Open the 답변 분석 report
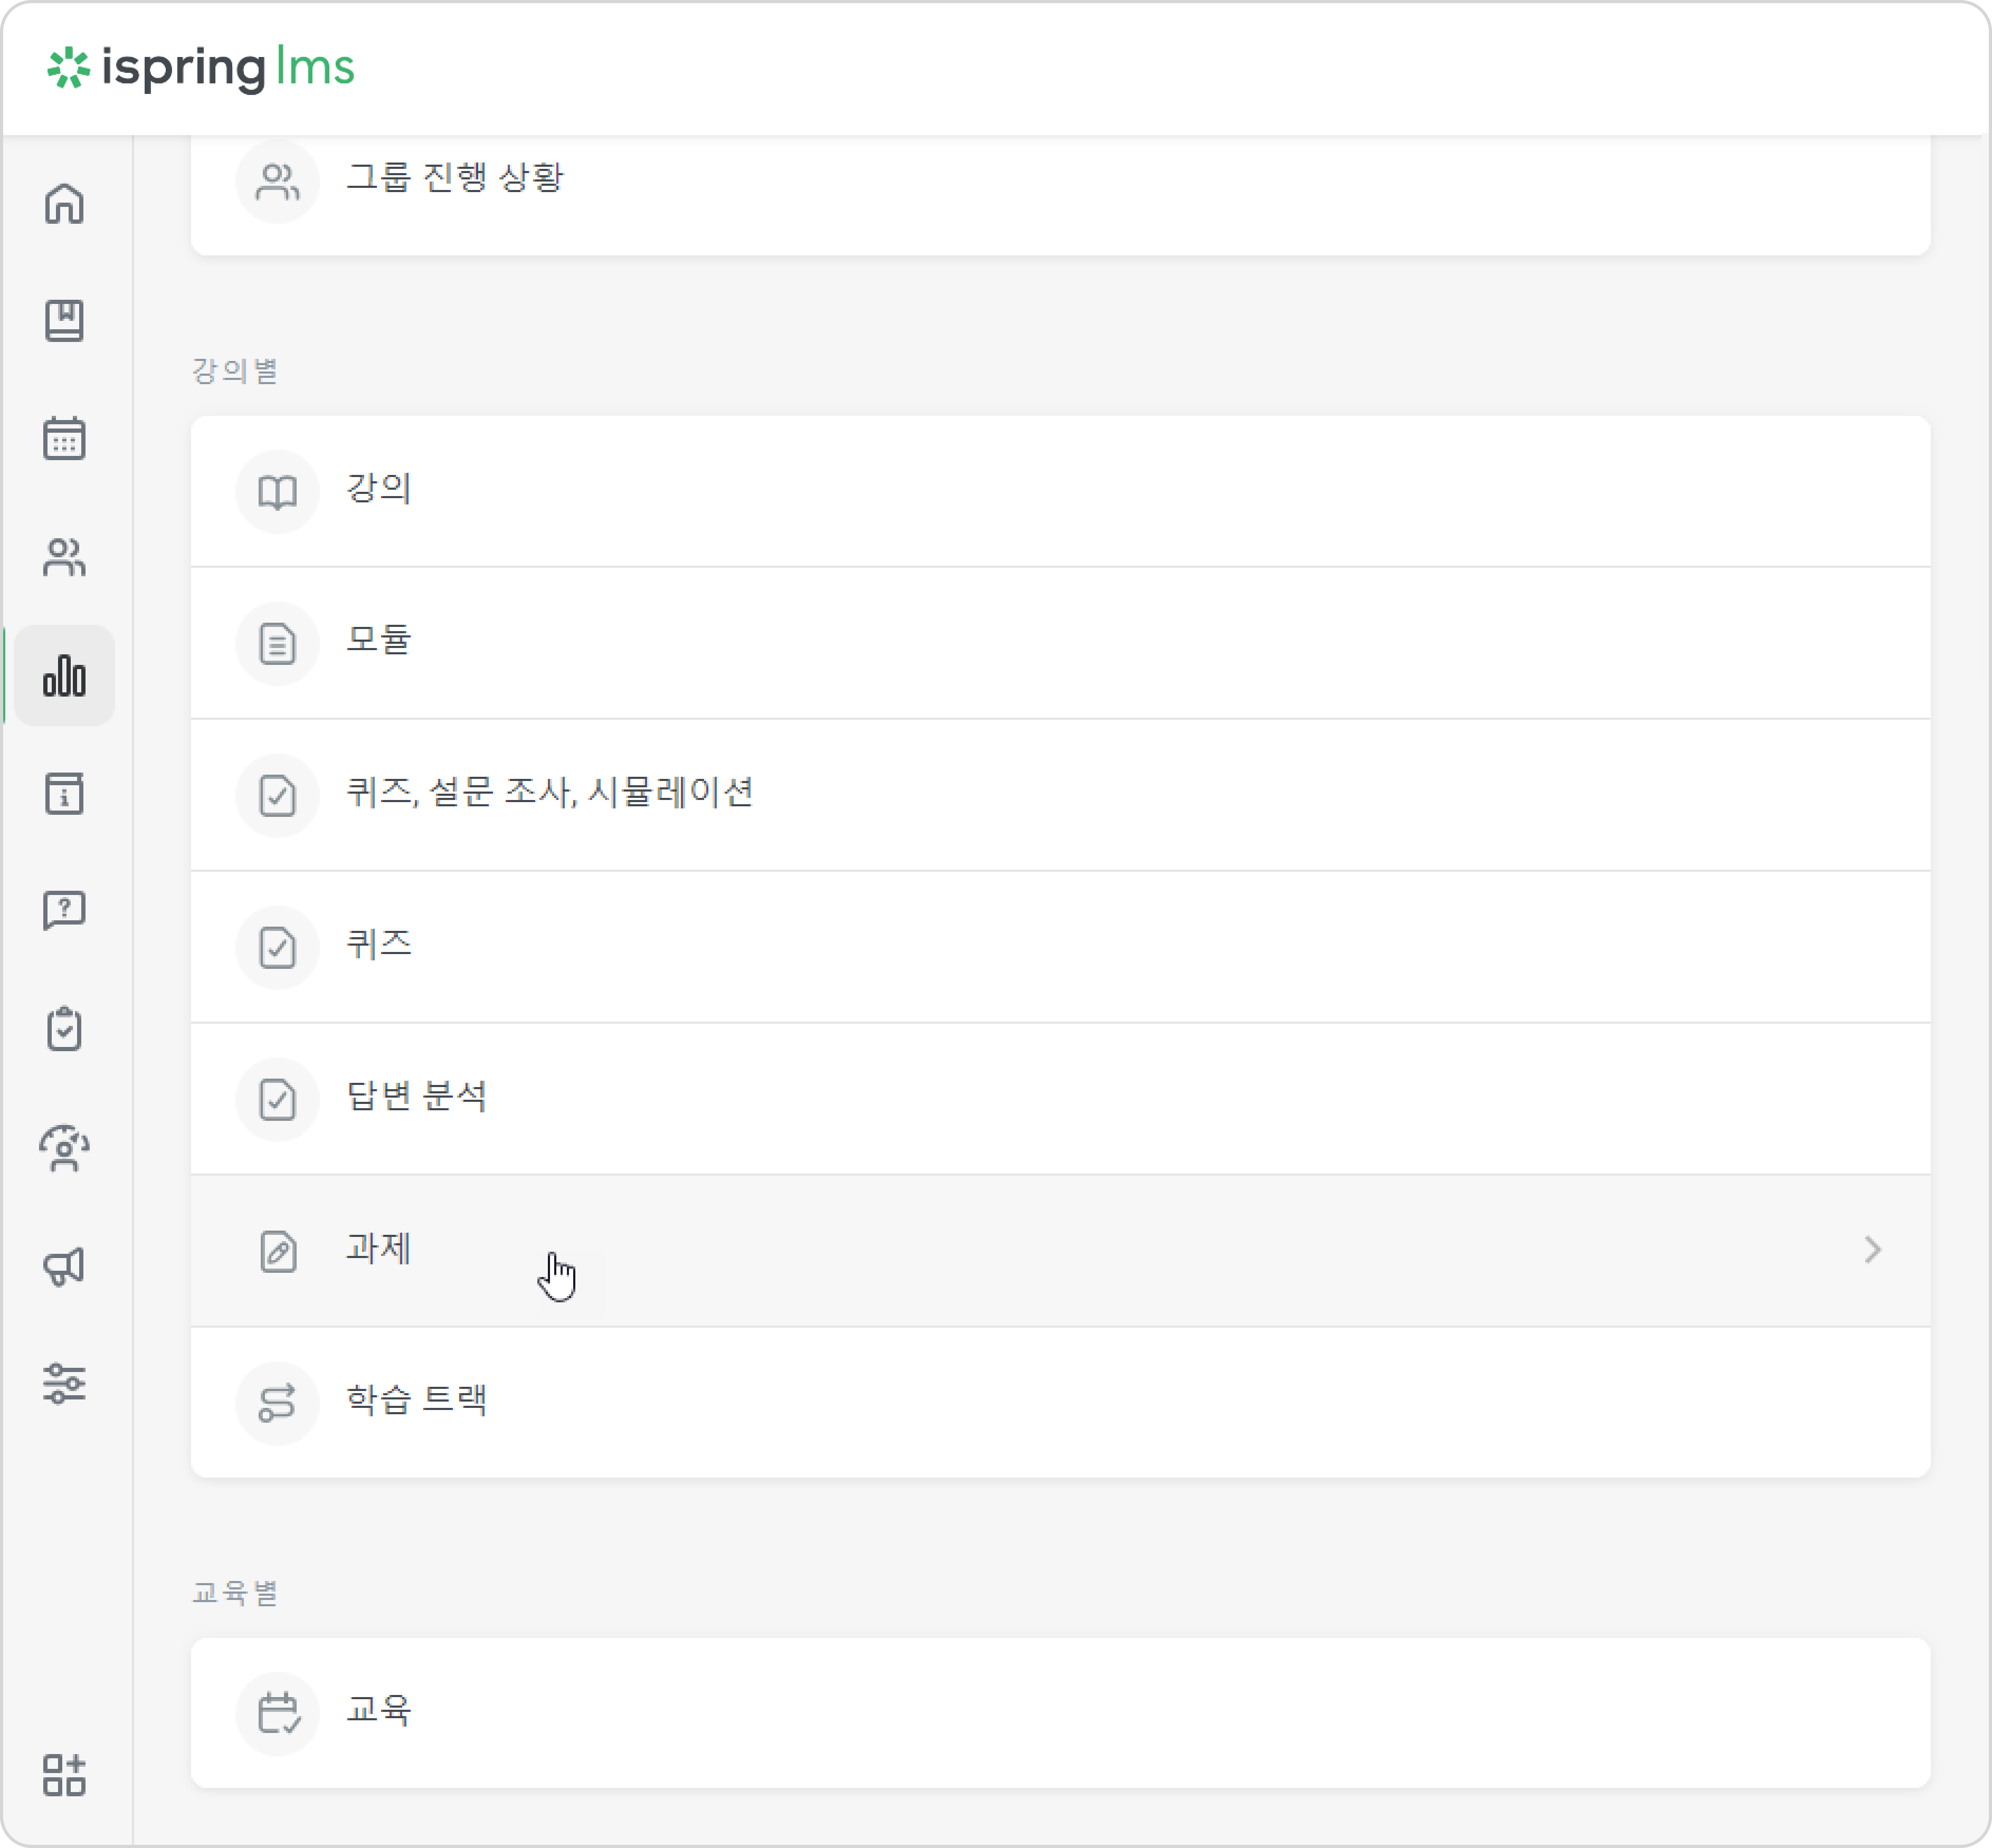The image size is (1992, 1848). [1060, 1099]
